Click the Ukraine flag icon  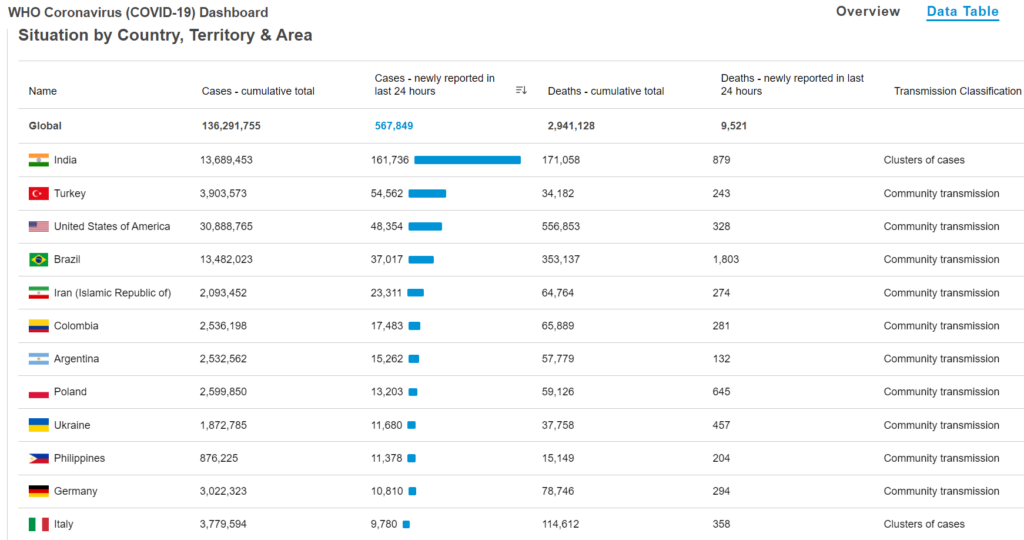[39, 425]
